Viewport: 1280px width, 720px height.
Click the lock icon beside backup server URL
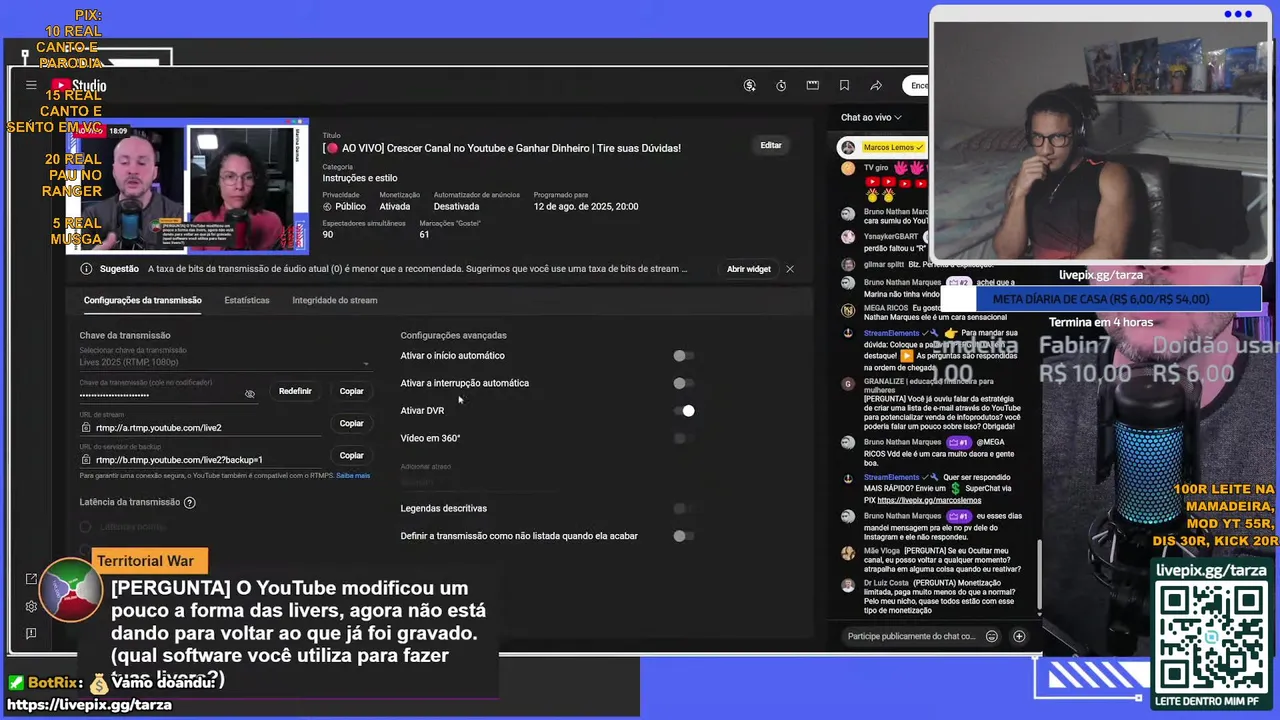point(86,460)
